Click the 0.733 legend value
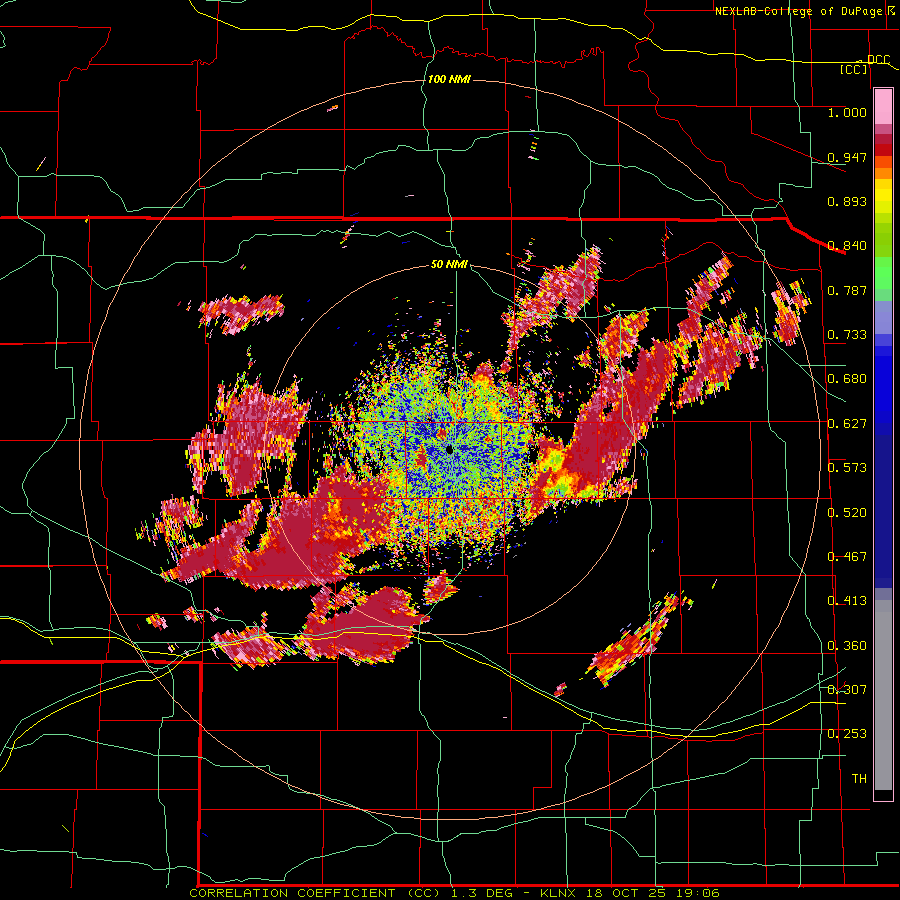 847,335
